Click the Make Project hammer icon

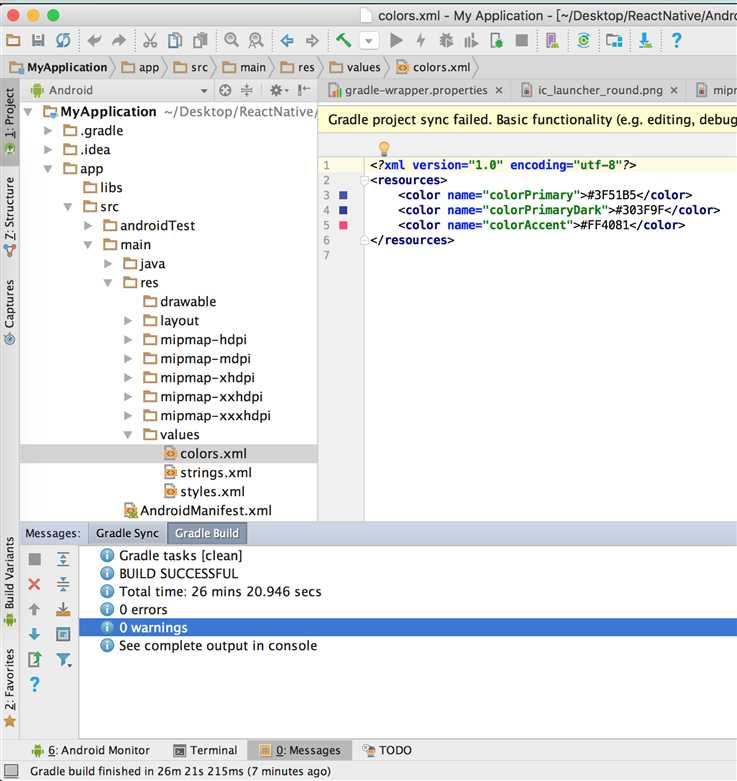click(x=343, y=40)
